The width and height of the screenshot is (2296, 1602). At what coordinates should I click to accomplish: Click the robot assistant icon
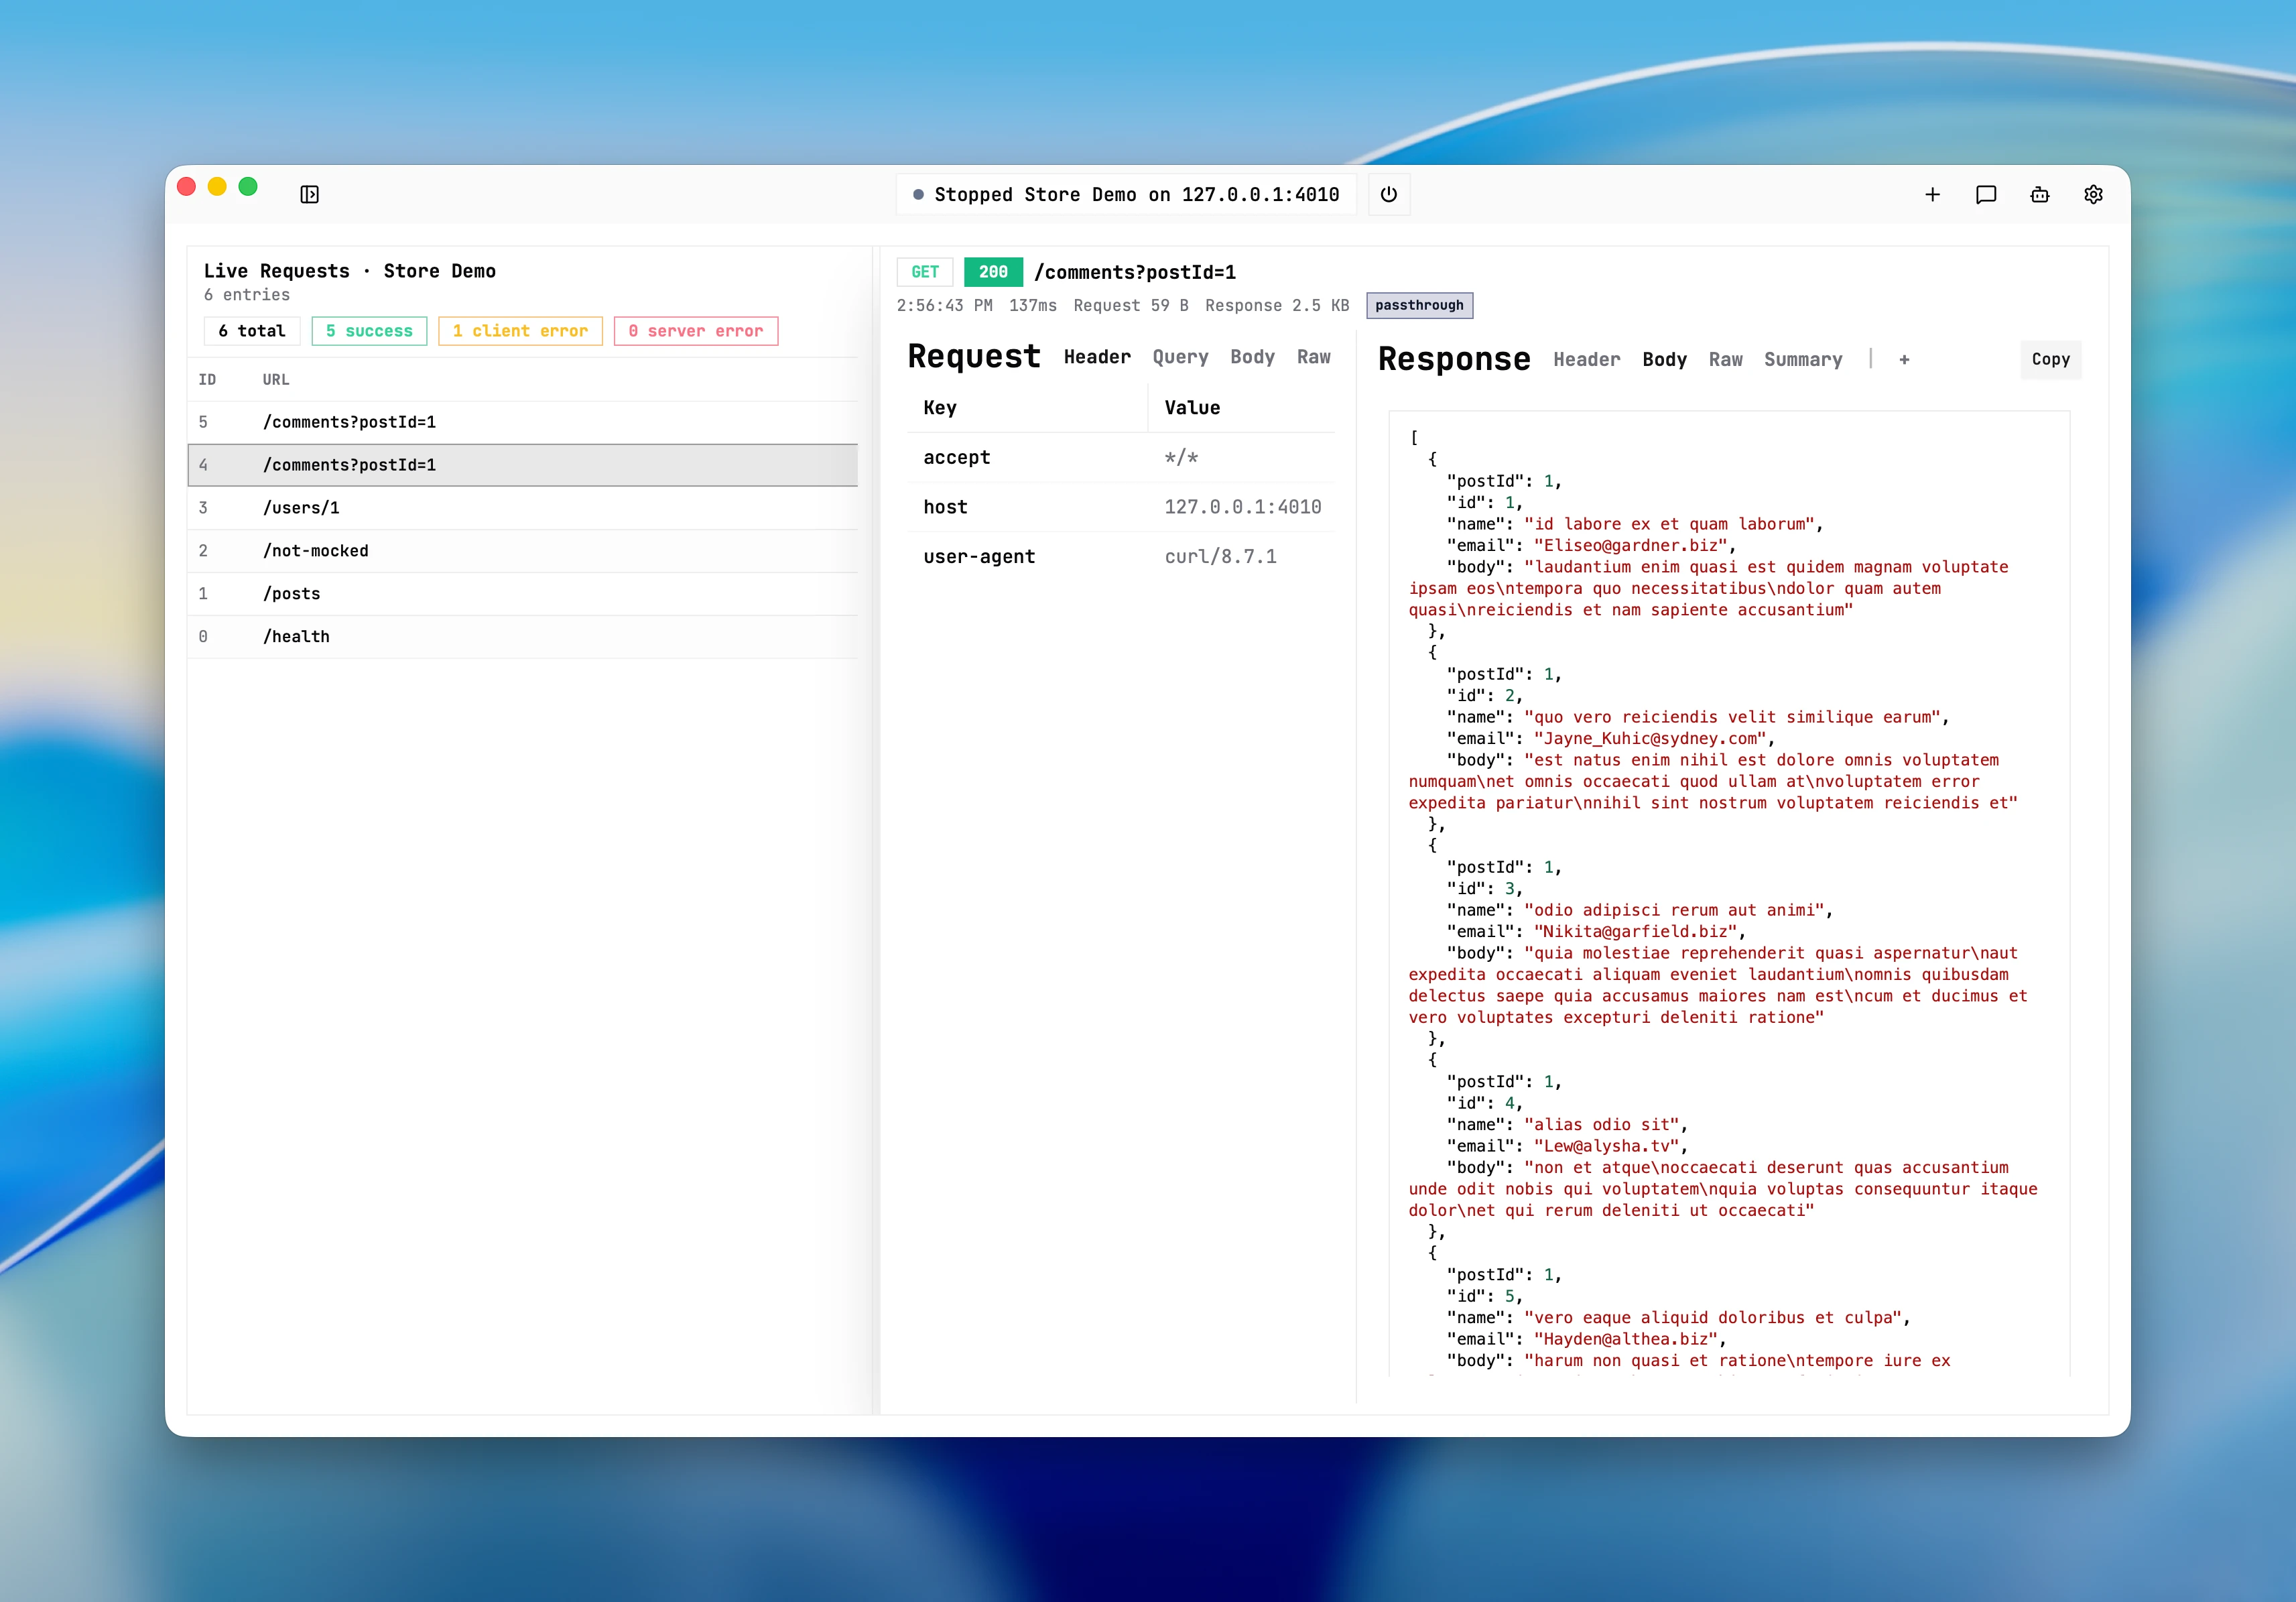click(x=2039, y=194)
